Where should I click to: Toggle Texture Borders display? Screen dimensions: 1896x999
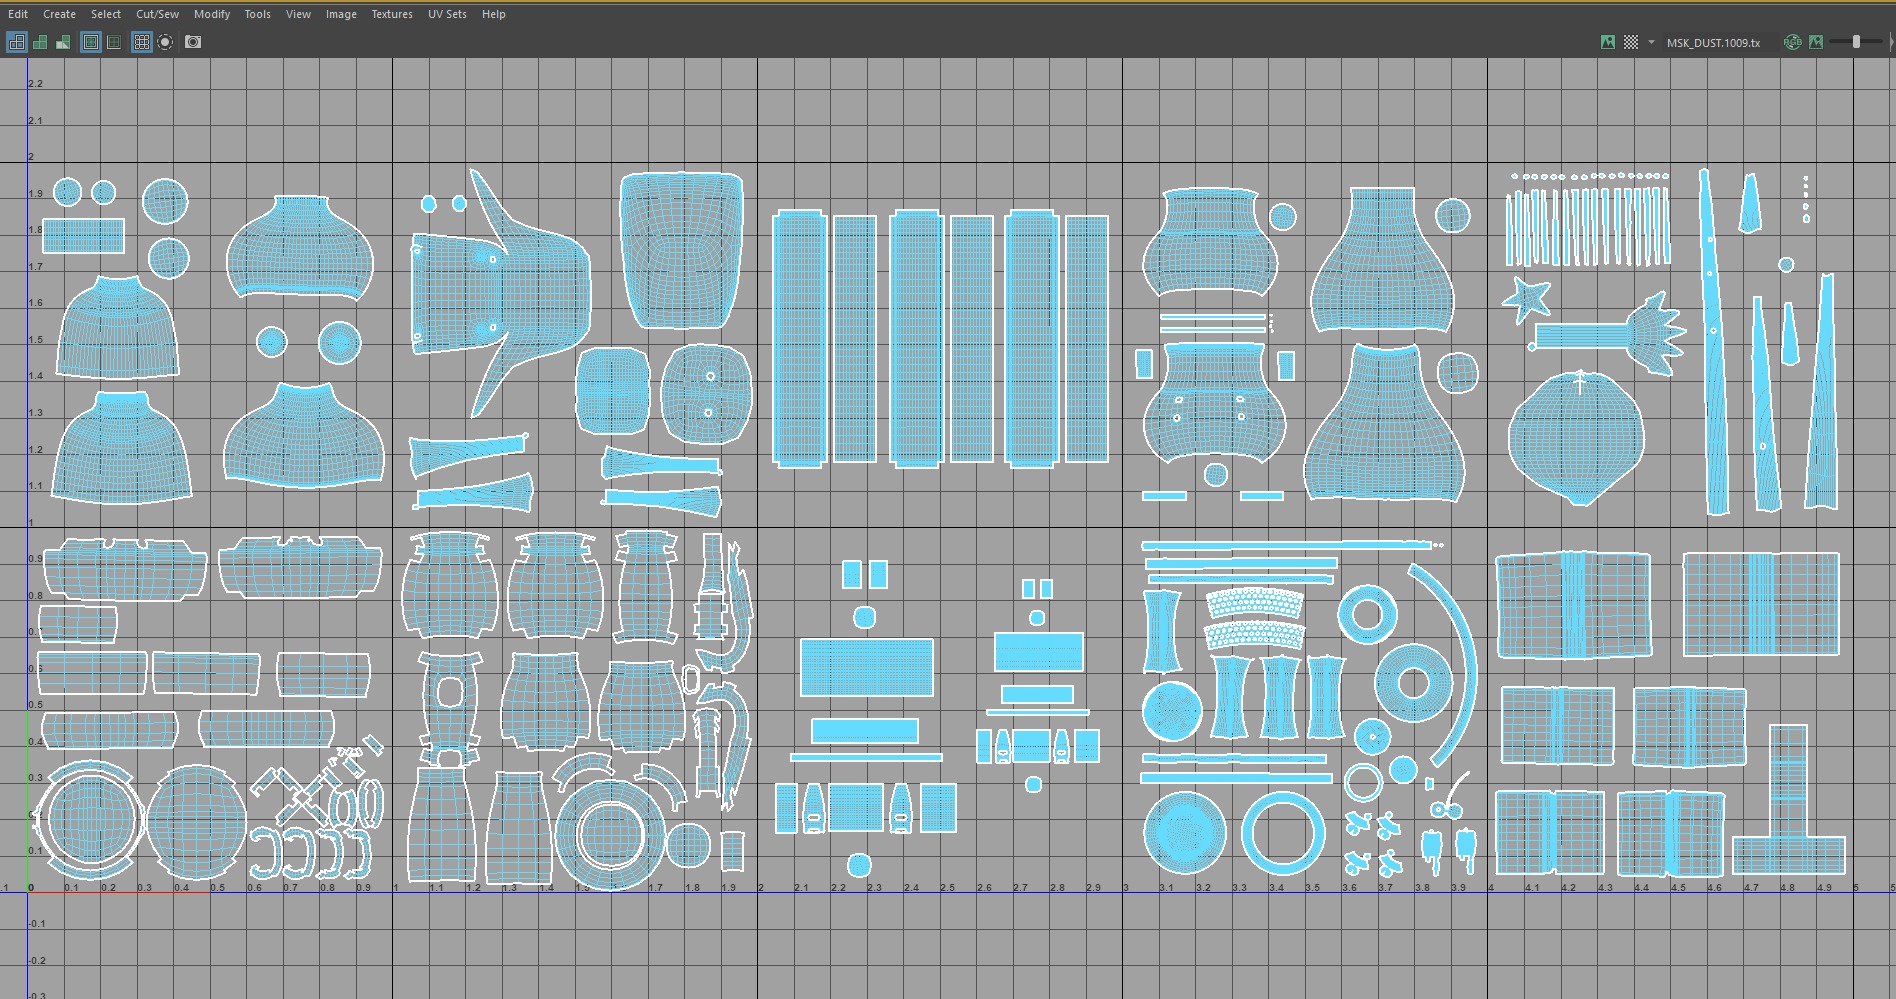coord(91,42)
